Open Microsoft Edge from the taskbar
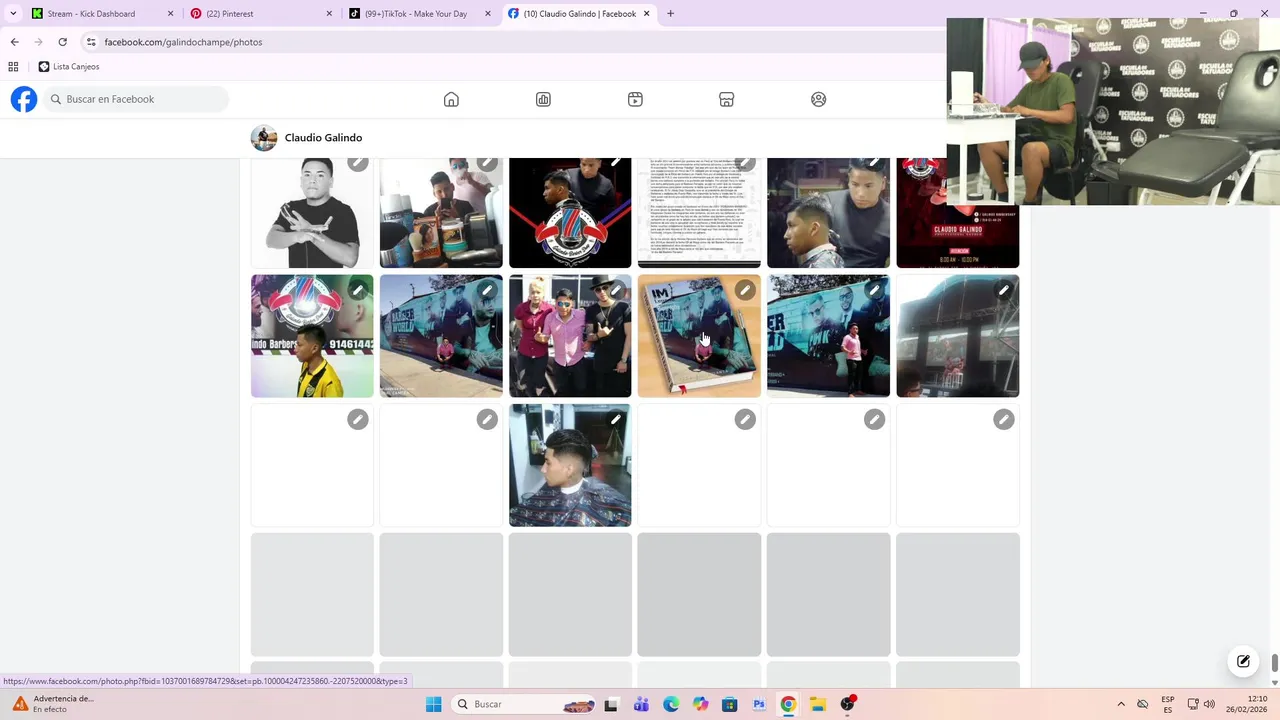Image resolution: width=1280 pixels, height=720 pixels. [x=671, y=704]
